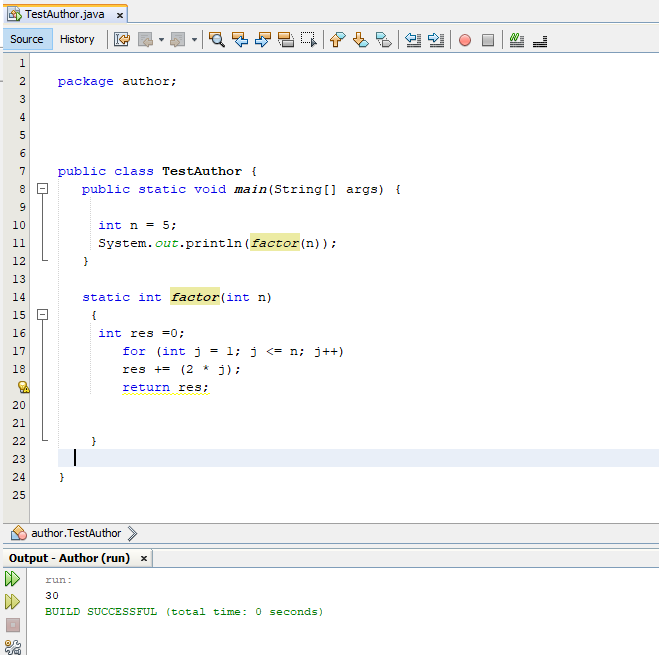This screenshot has height=655, width=659.
Task: Click 'res += (2 * j);' line
Action: (182, 369)
